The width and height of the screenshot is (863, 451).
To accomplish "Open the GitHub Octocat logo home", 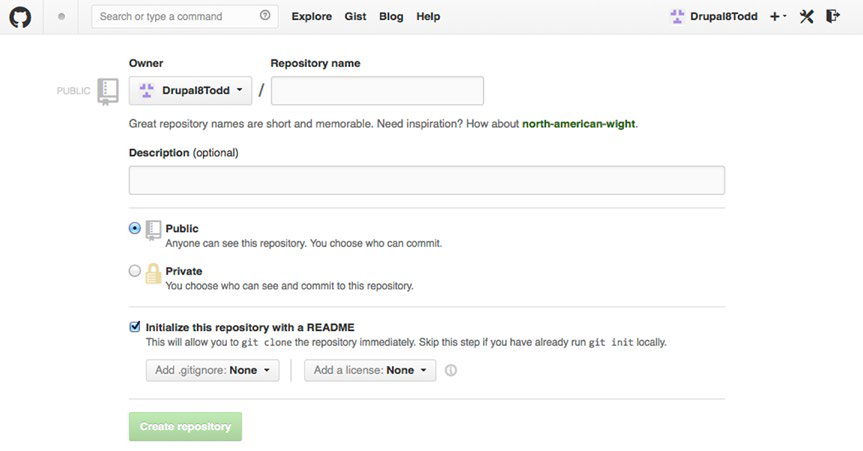I will click(20, 17).
